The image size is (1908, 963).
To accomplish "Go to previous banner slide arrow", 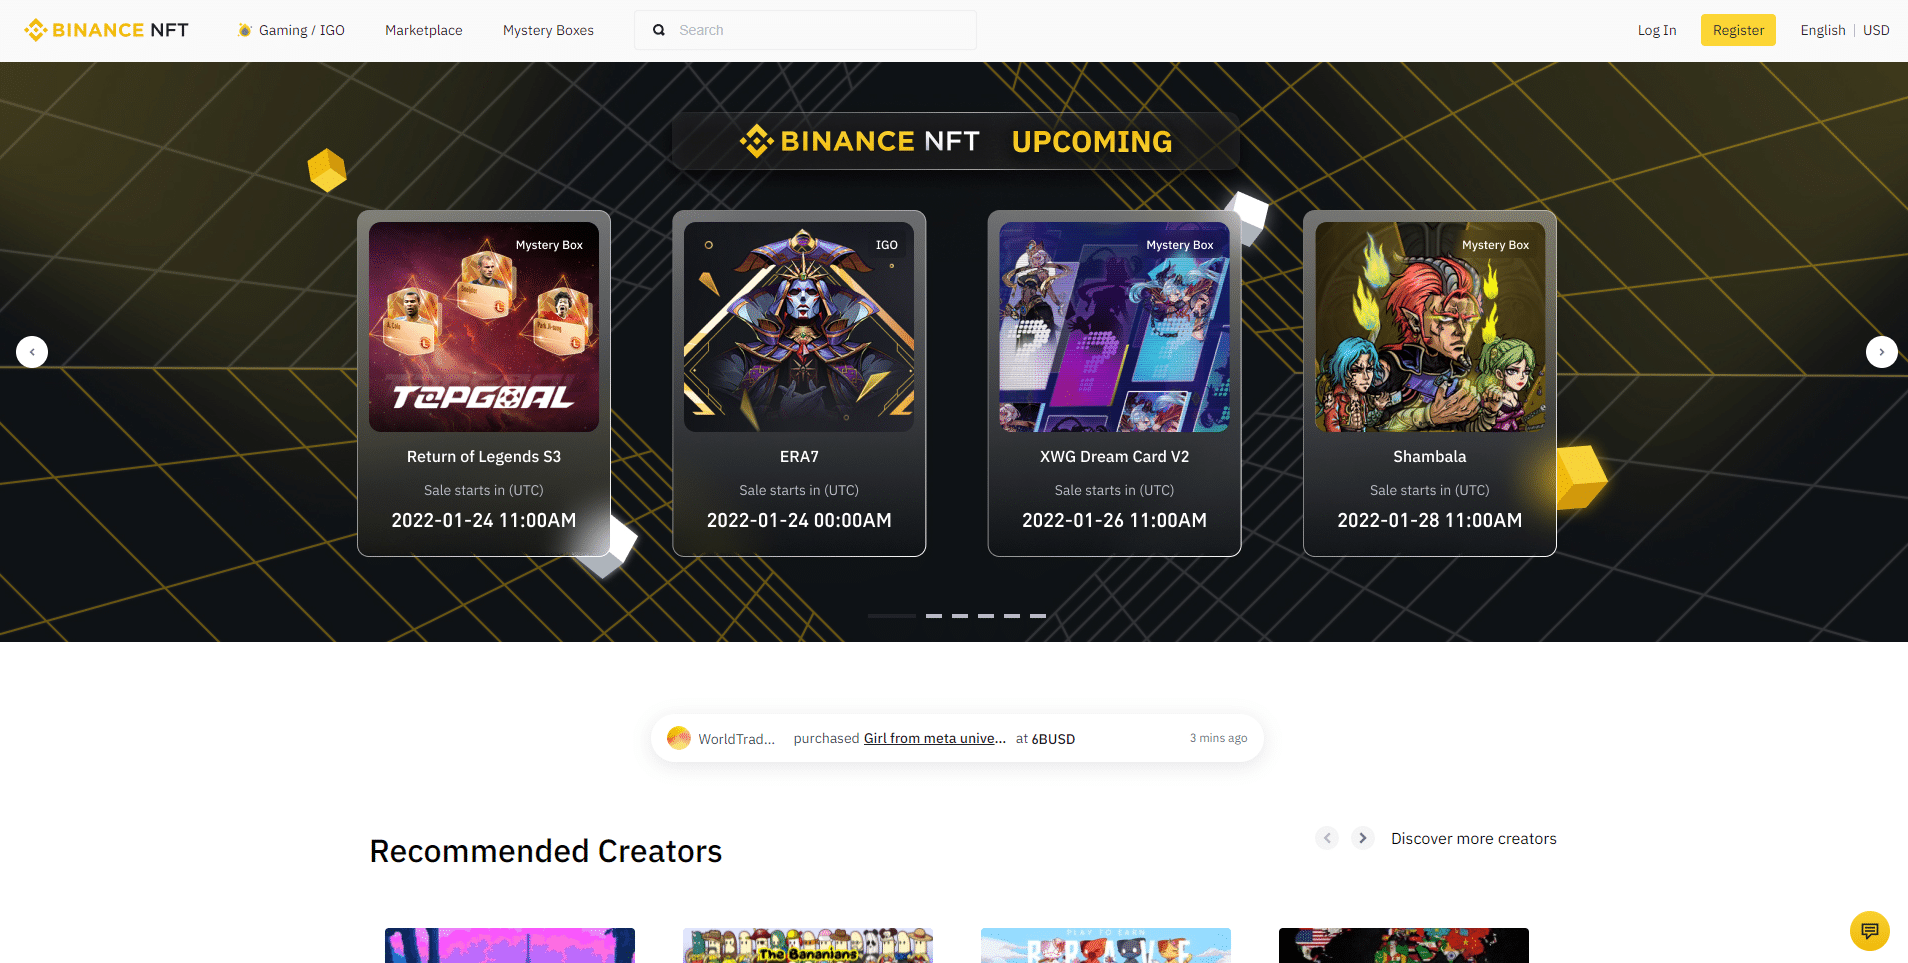I will pyautogui.click(x=32, y=352).
